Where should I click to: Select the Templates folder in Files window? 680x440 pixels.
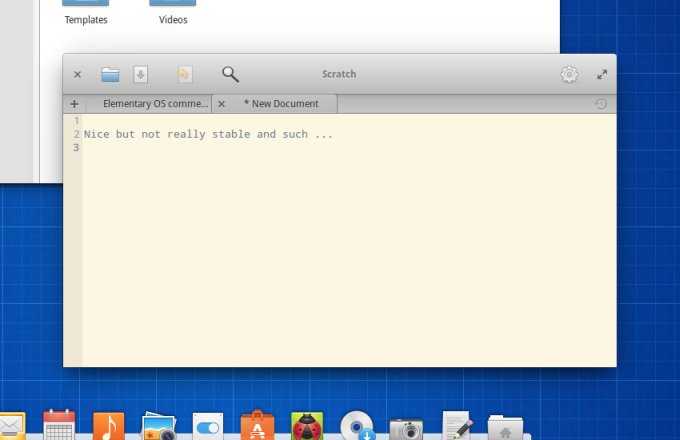pyautogui.click(x=85, y=12)
